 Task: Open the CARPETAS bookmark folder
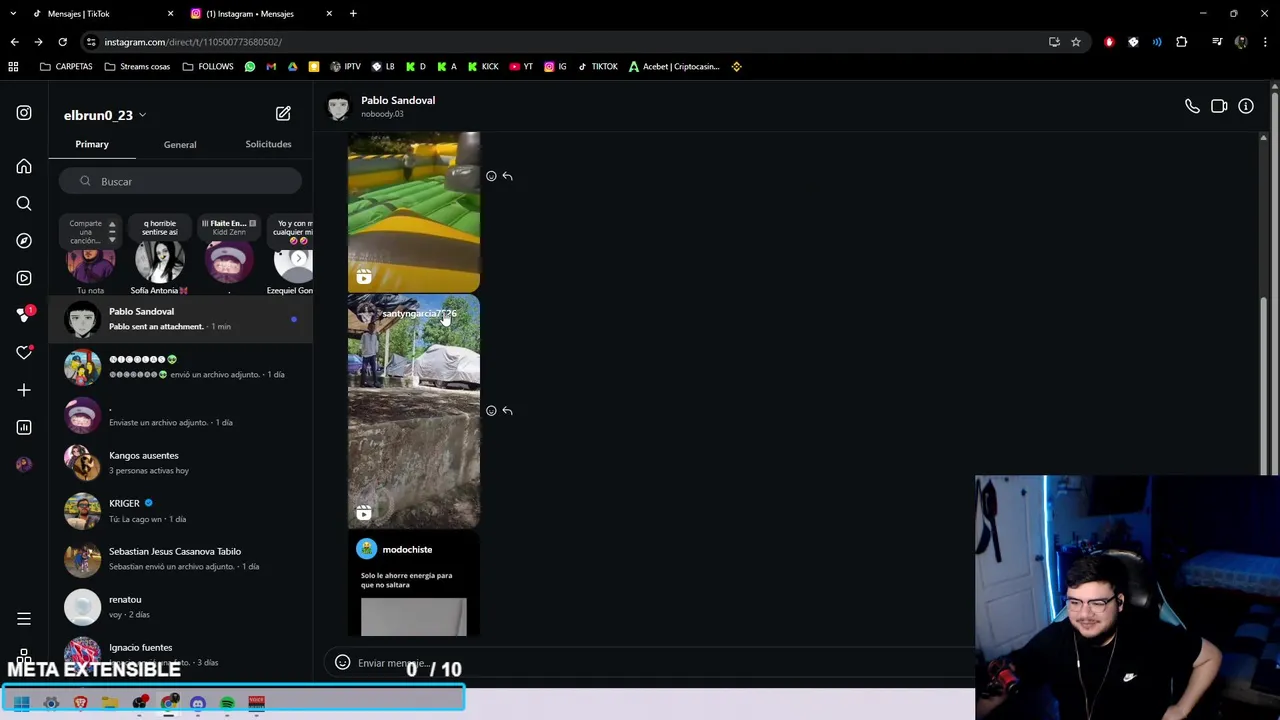[66, 67]
